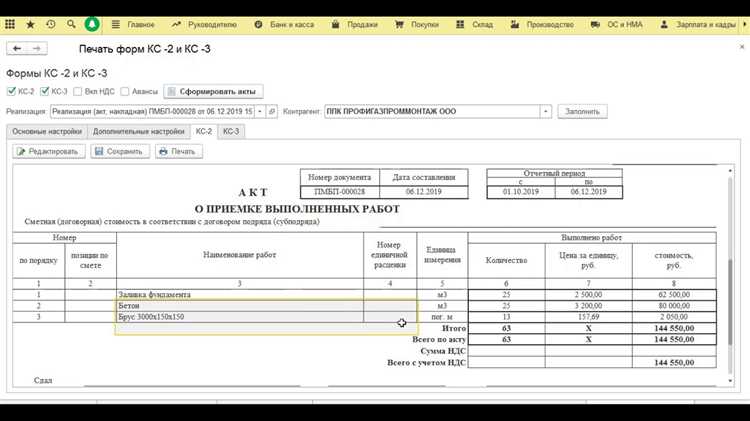750x421 pixels.
Task: Open the sections grid menu icon
Action: (x=10, y=24)
